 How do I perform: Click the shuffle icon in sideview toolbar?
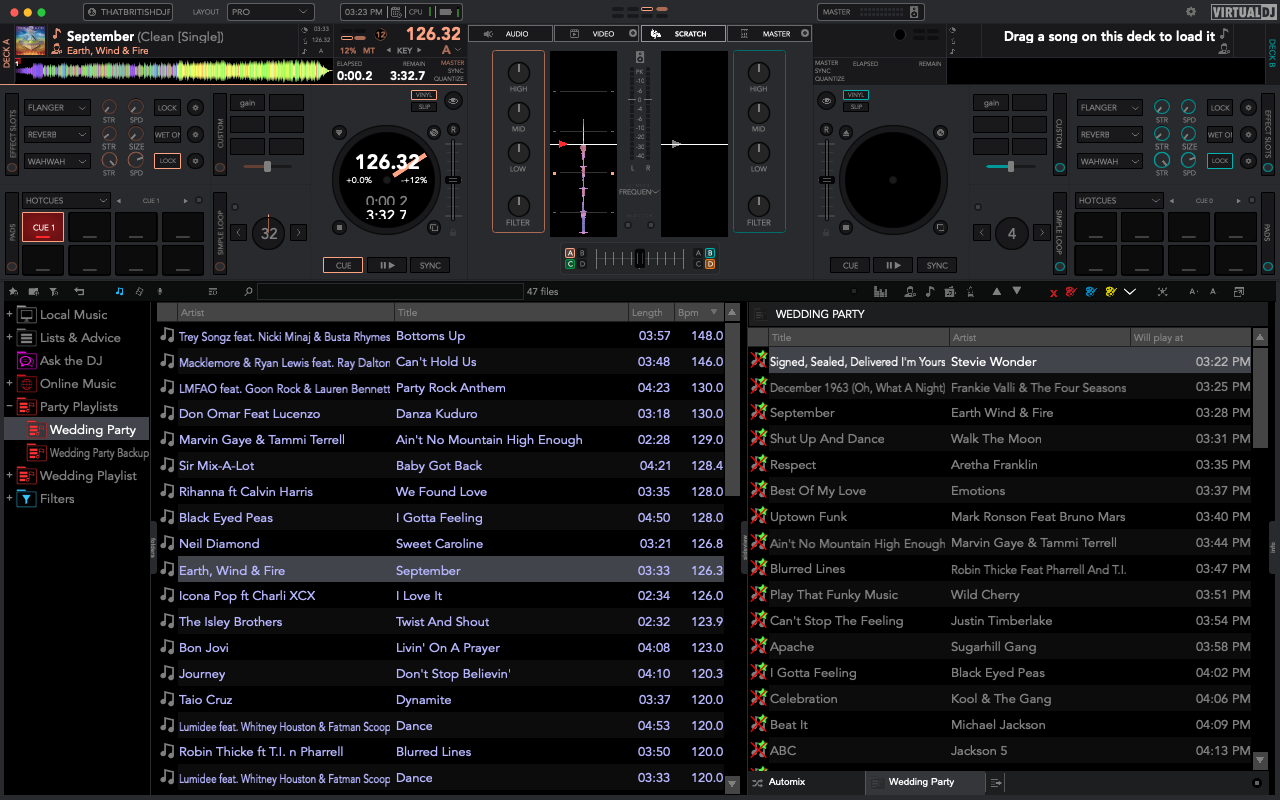tap(1162, 291)
